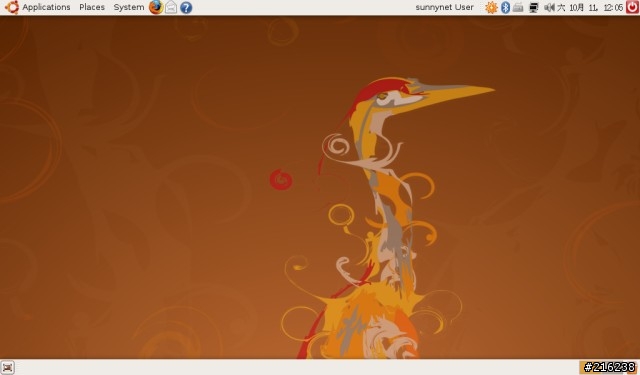Open the System menu
The height and width of the screenshot is (375, 640).
point(129,7)
